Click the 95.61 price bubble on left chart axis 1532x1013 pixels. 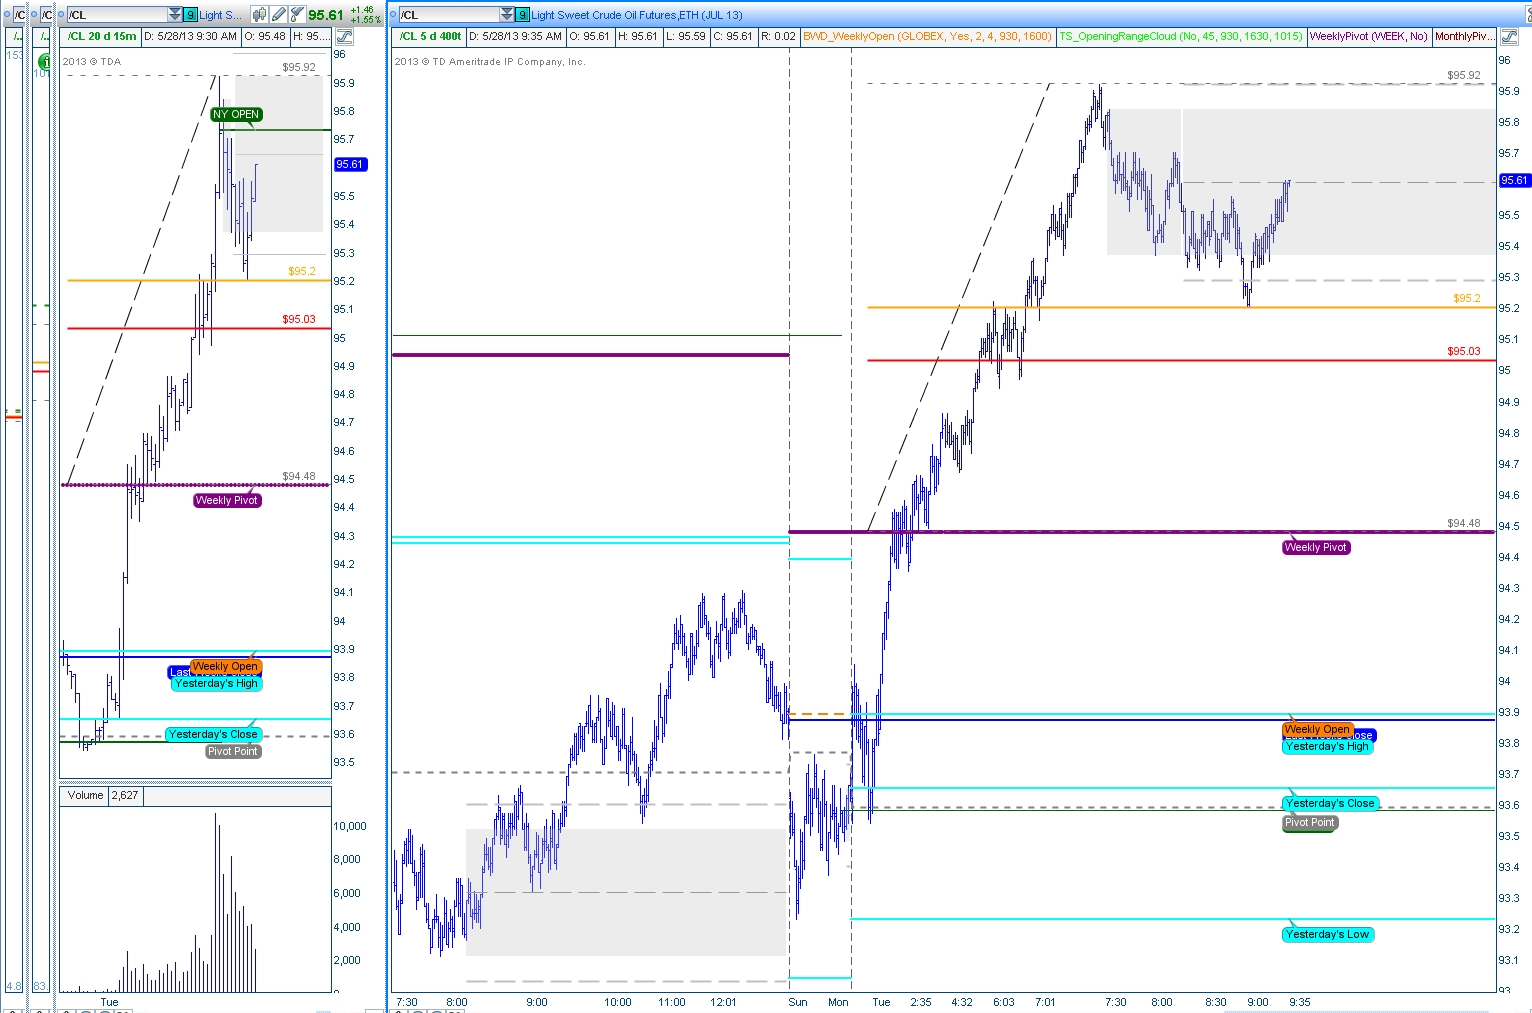click(351, 164)
